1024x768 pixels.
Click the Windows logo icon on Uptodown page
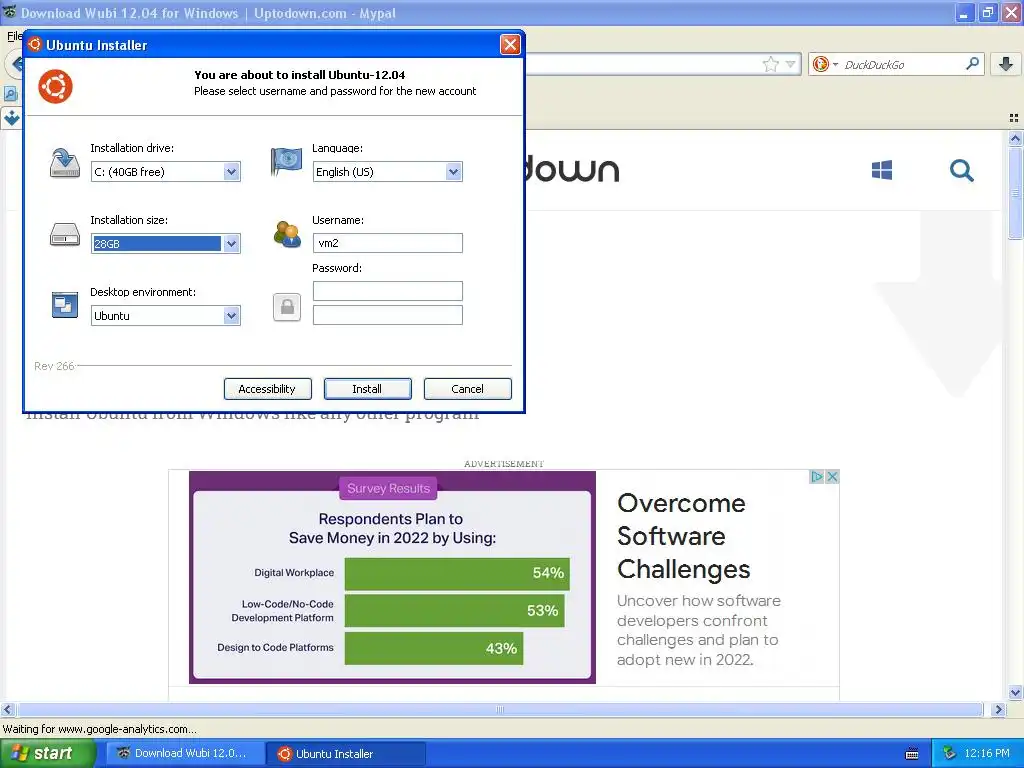click(882, 170)
